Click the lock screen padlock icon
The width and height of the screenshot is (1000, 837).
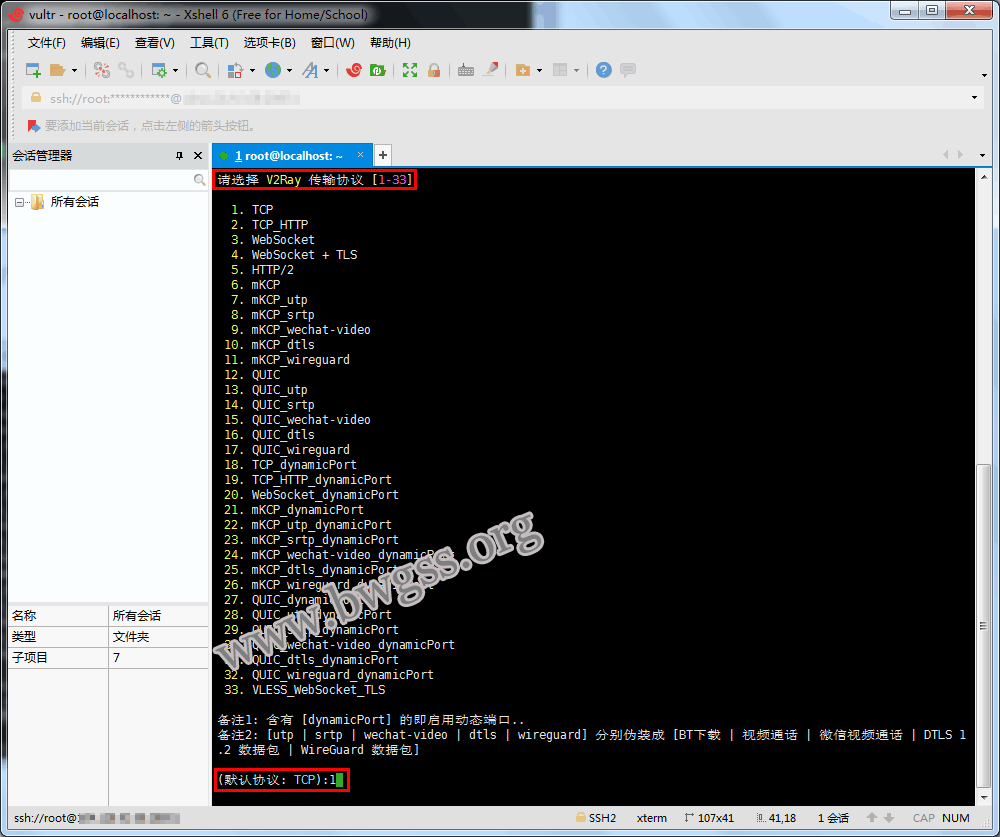[x=434, y=70]
